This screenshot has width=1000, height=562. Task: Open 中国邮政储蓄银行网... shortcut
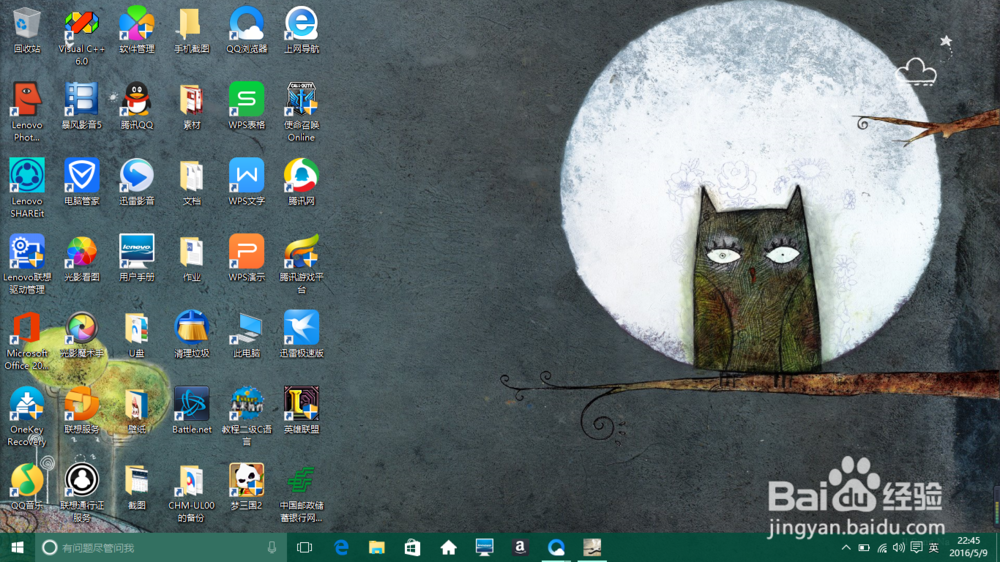tap(301, 492)
